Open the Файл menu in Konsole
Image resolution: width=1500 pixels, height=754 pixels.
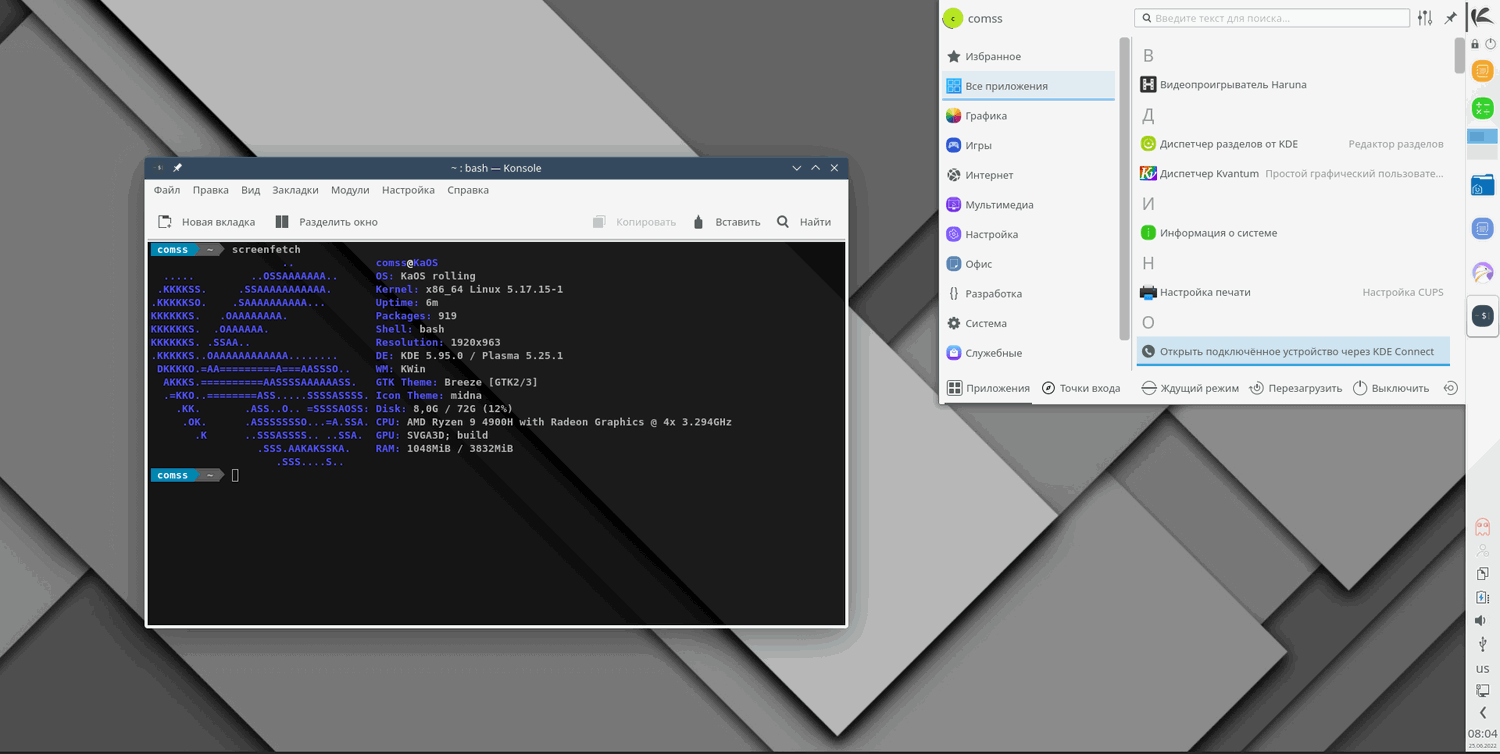pos(167,190)
